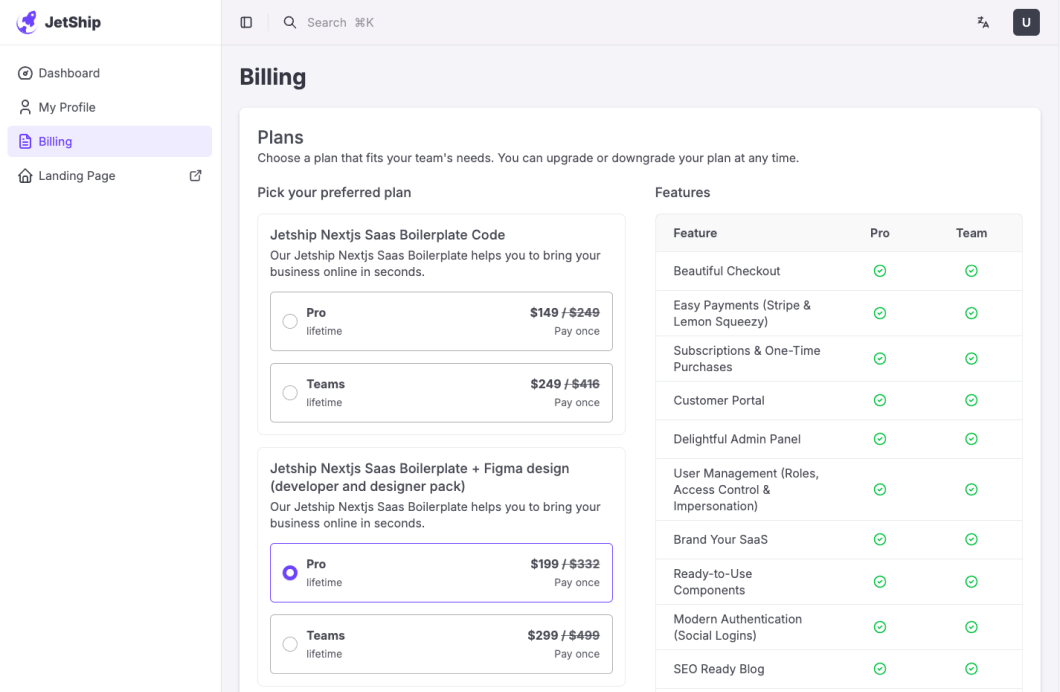Click the Beautiful Checkout Pro checkmark
The width and height of the screenshot is (1060, 692).
pyautogui.click(x=880, y=271)
